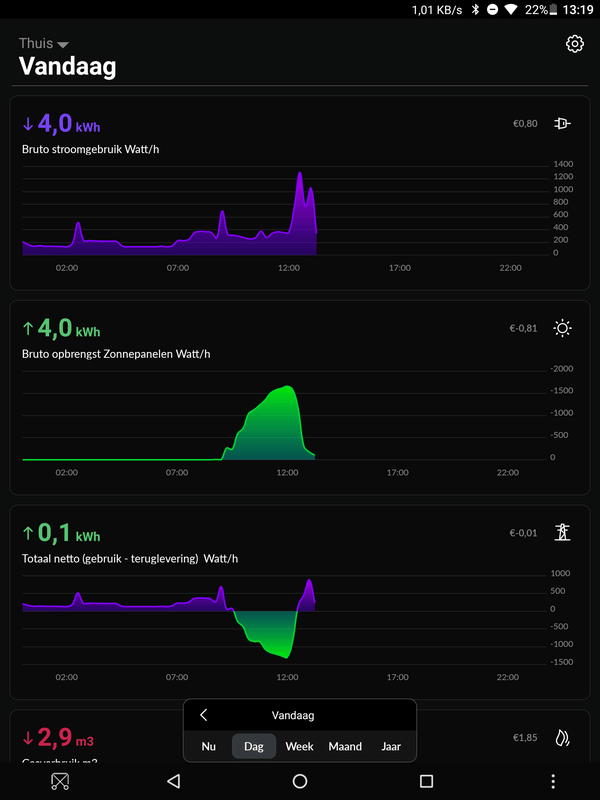Tap the €-0,01 net cost value
The image size is (600, 800).
(523, 533)
